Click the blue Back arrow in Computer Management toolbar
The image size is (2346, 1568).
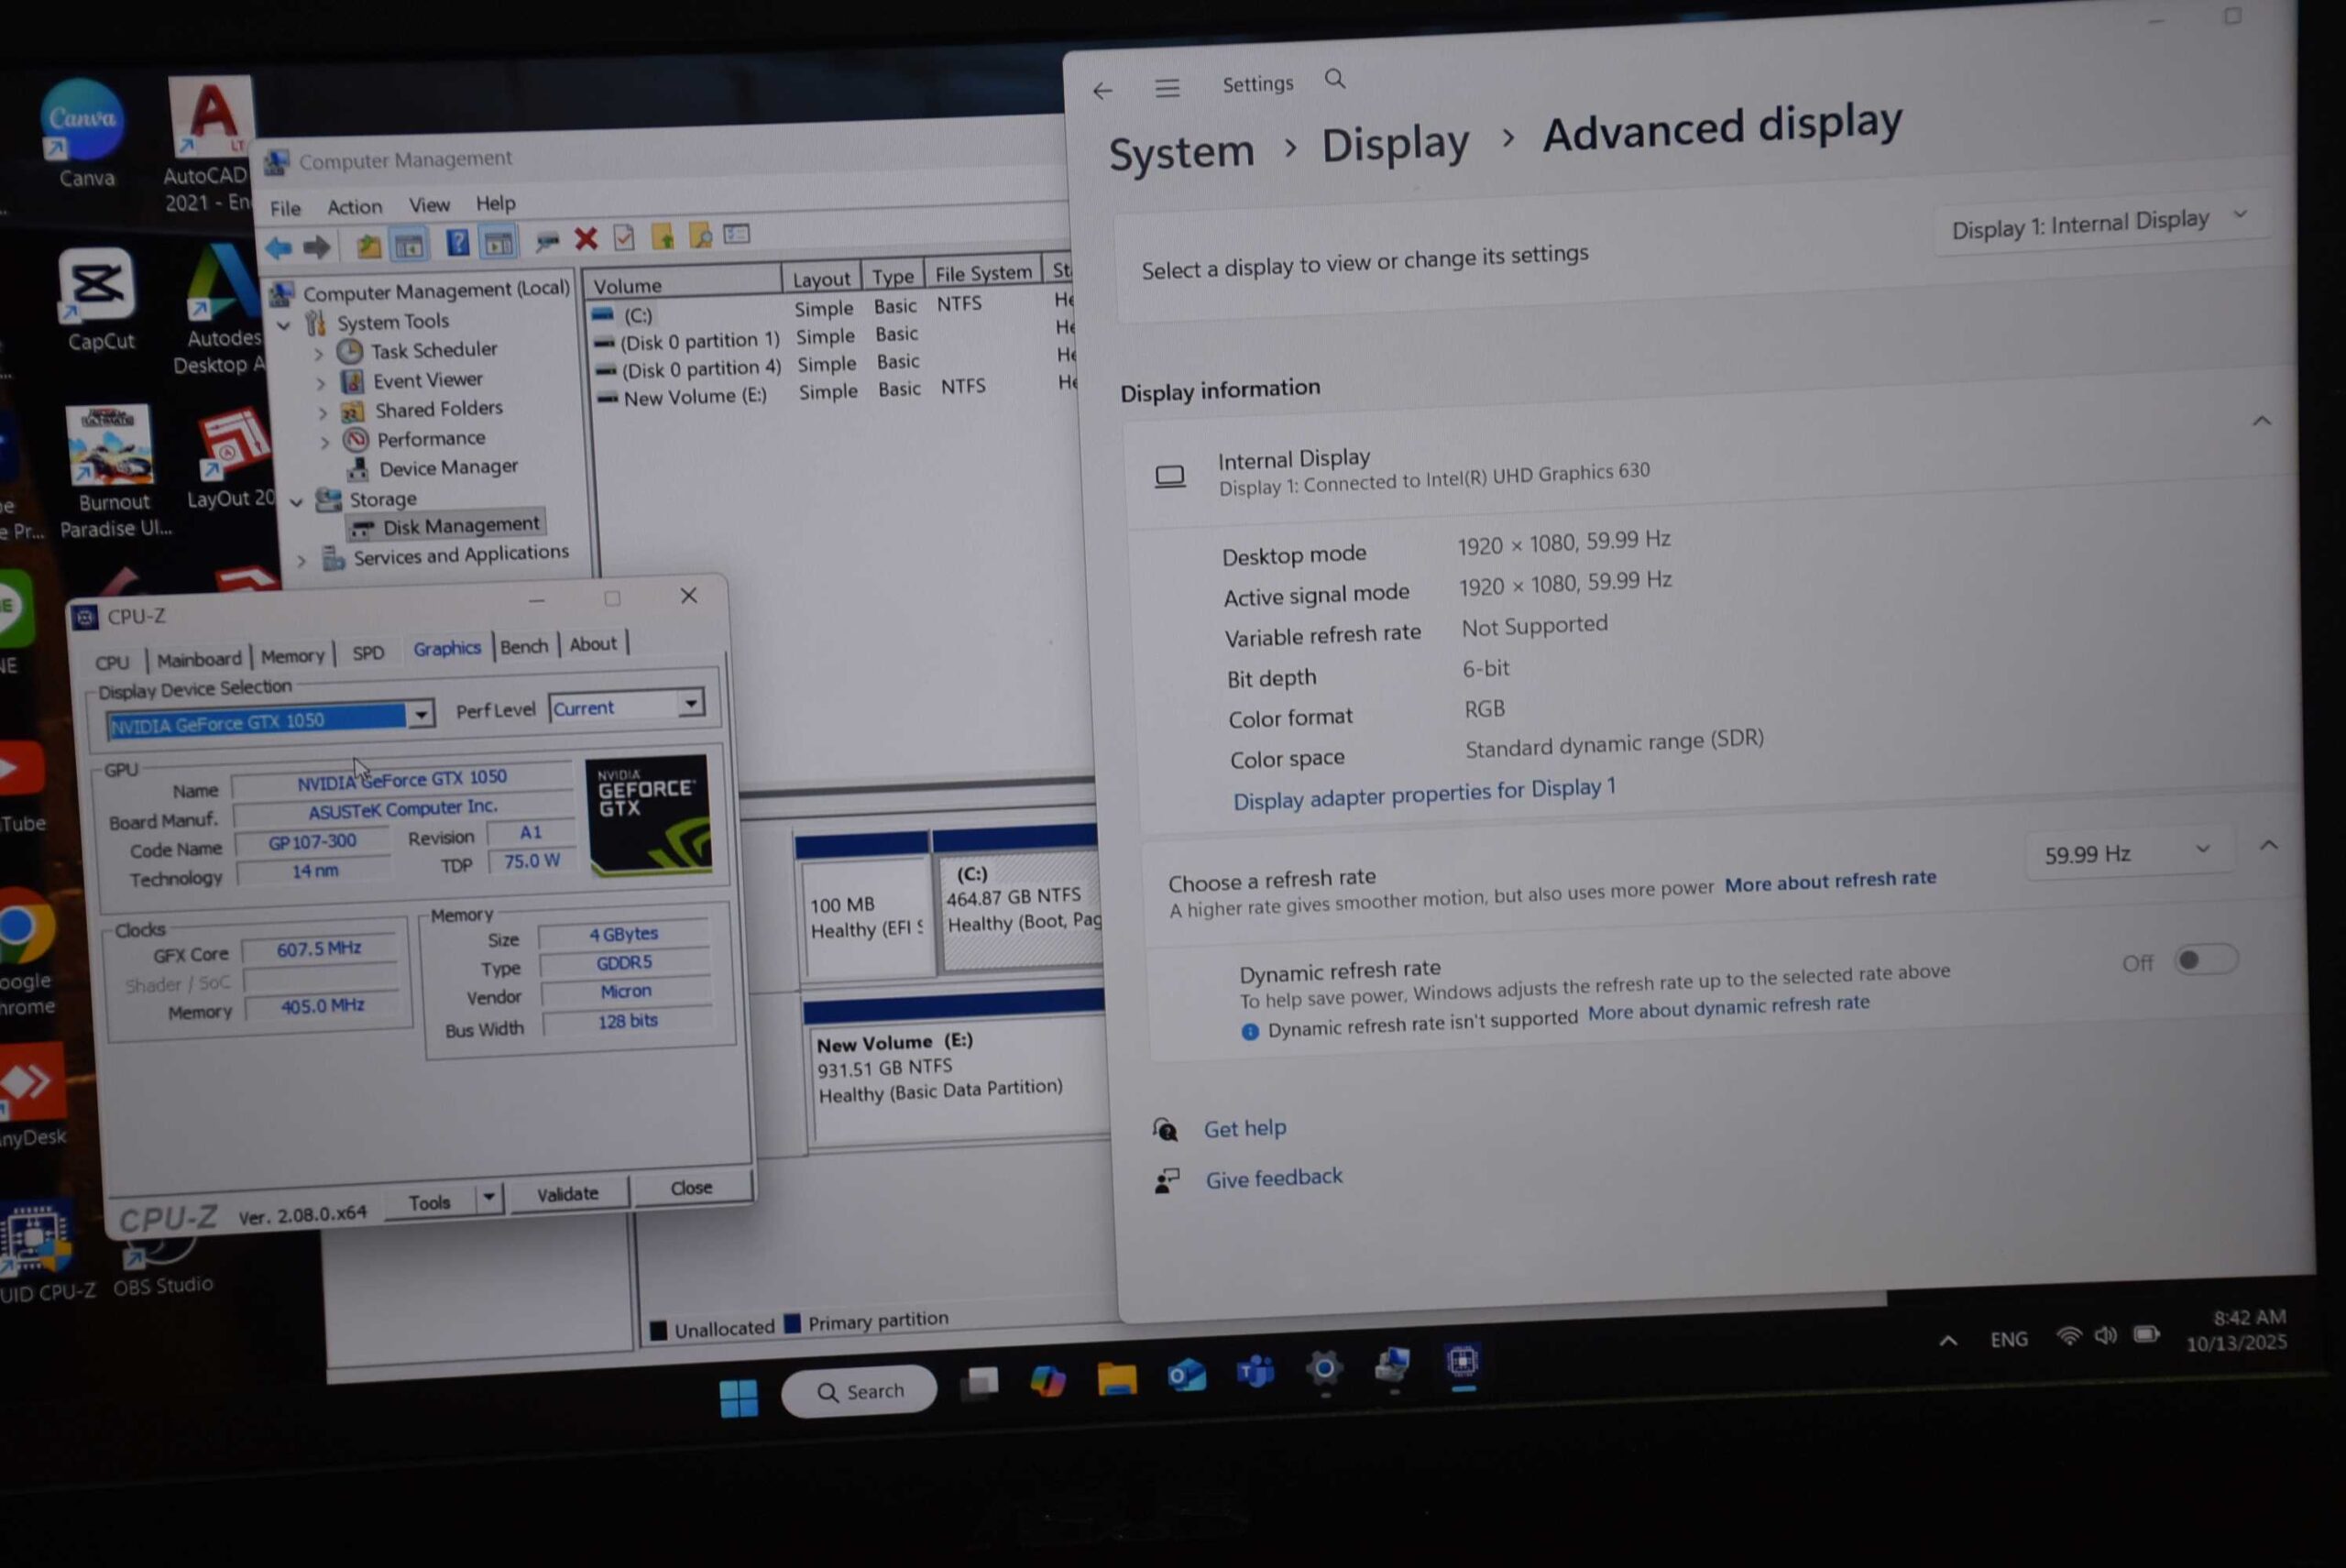279,247
